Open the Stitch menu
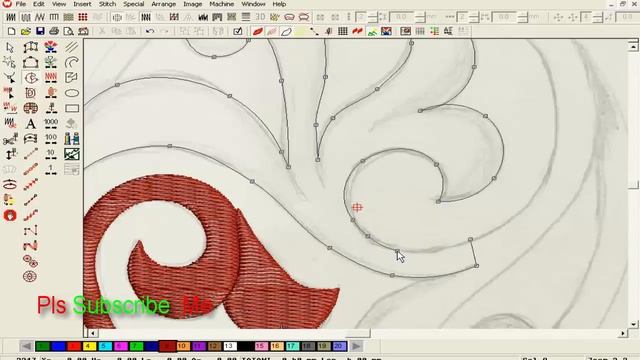 click(x=107, y=4)
